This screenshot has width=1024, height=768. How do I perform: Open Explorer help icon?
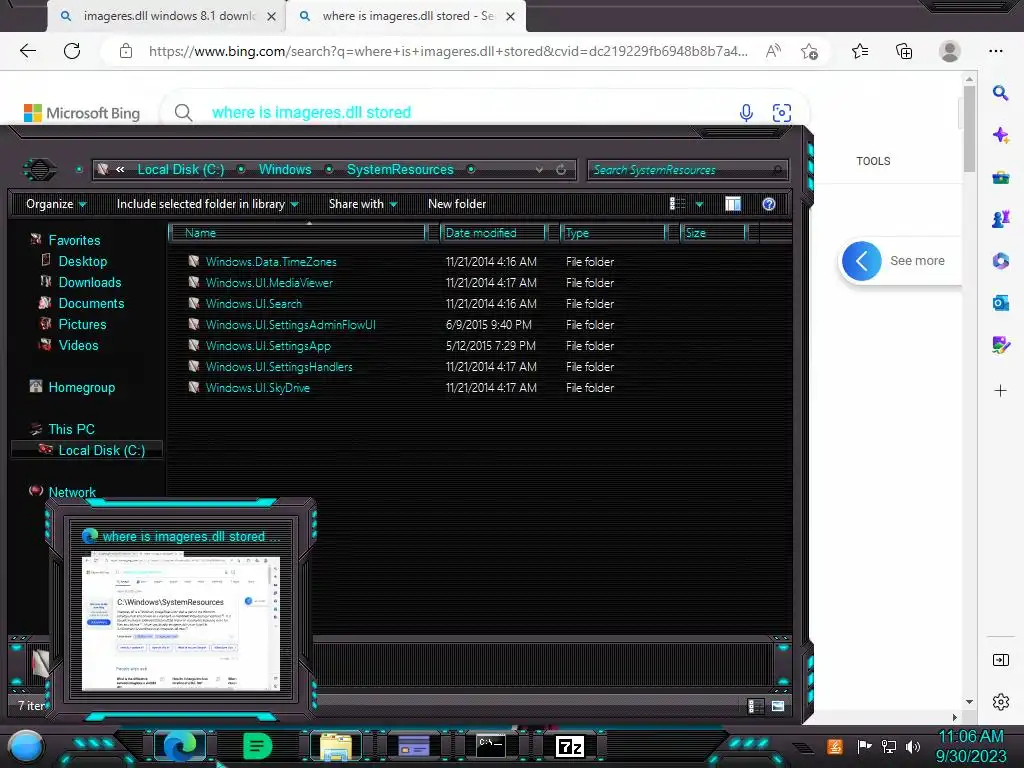(769, 204)
